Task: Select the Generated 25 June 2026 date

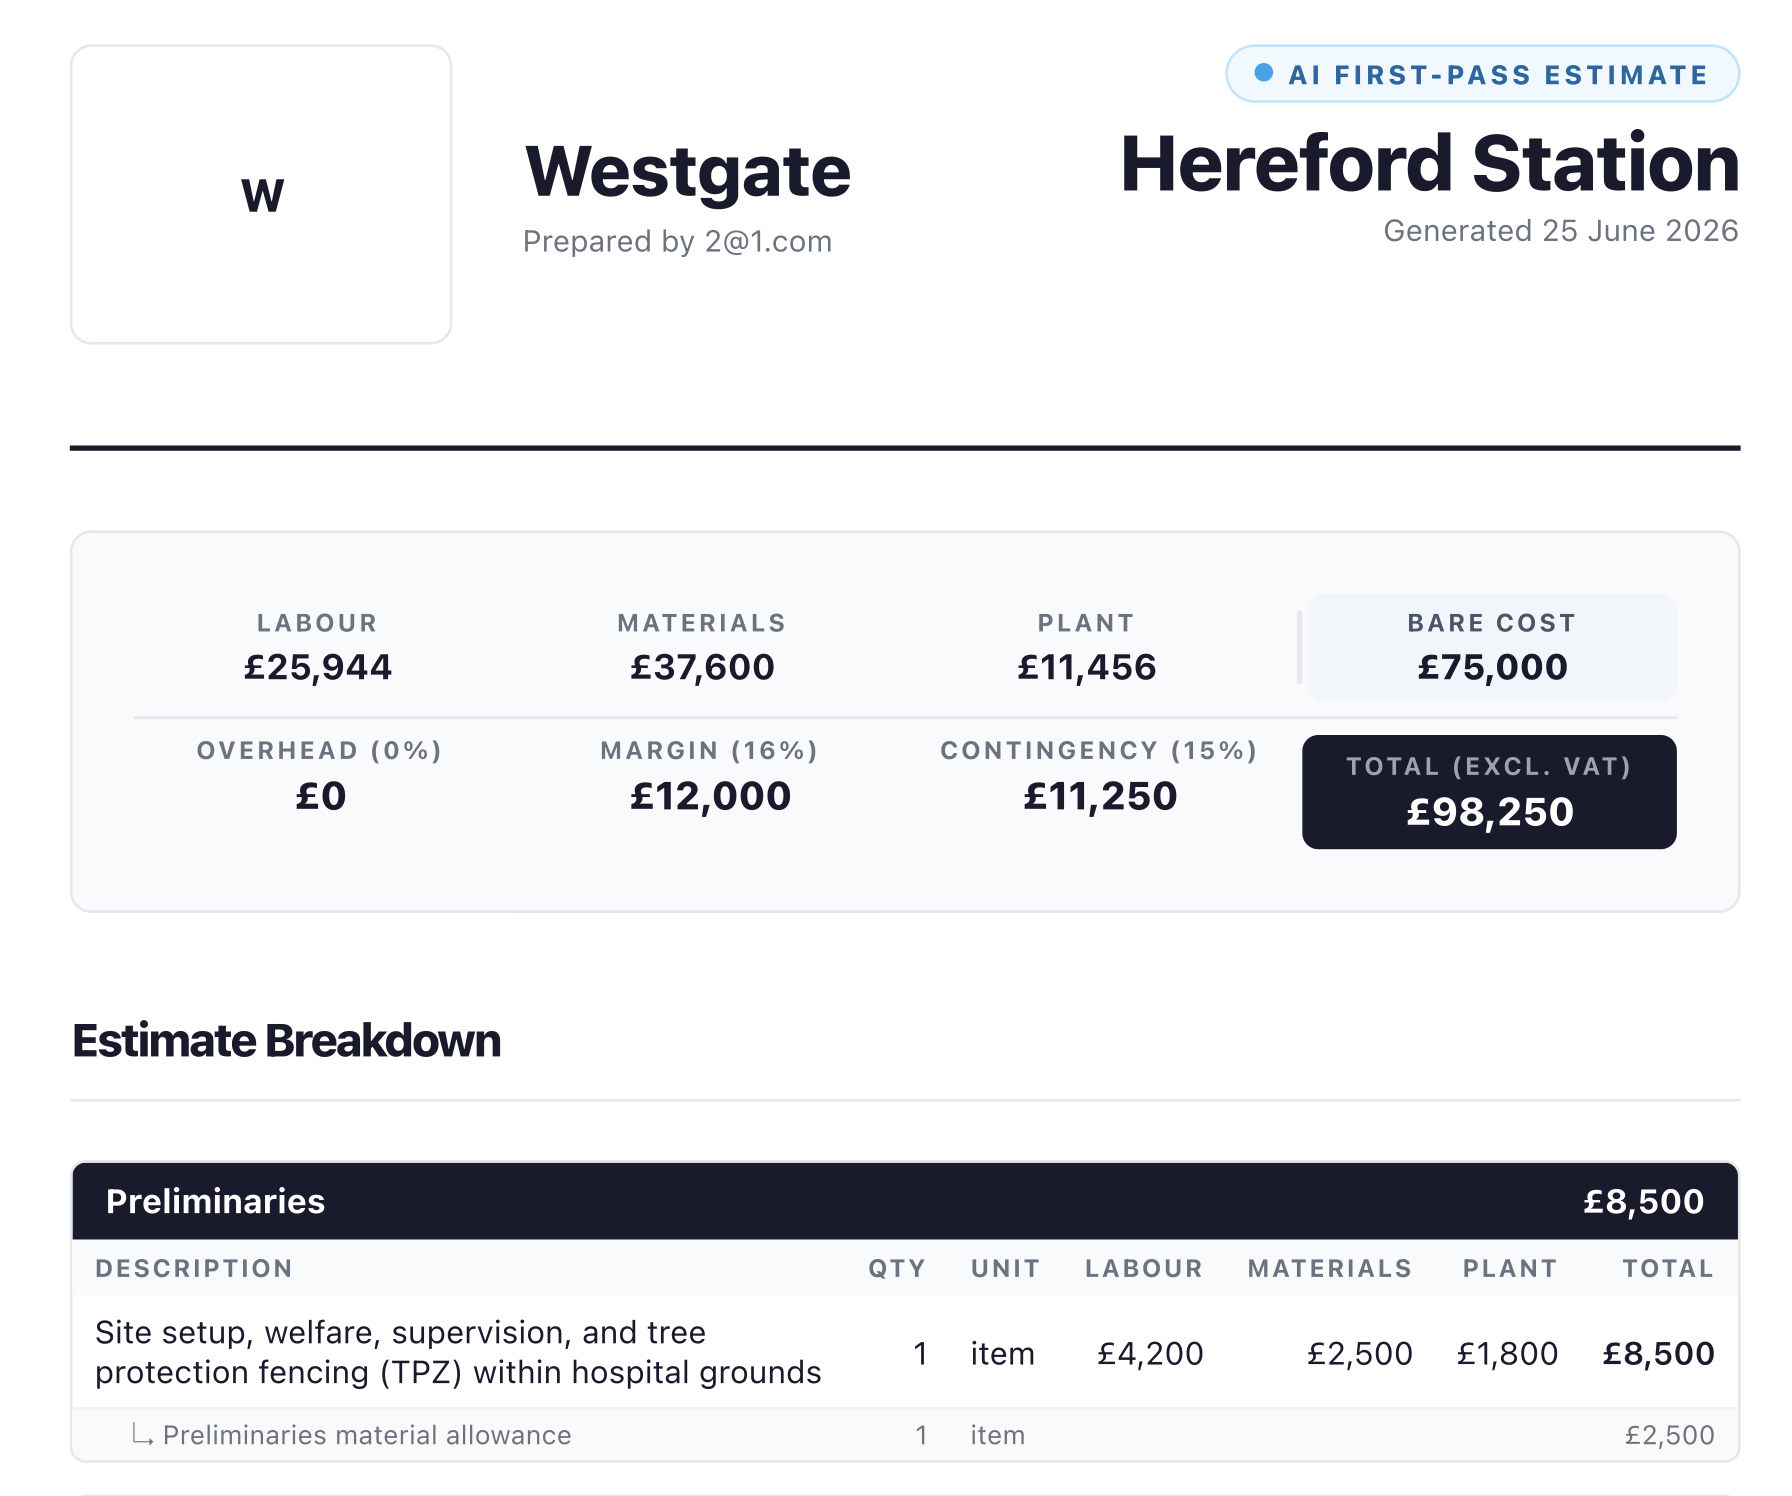Action: point(1561,230)
